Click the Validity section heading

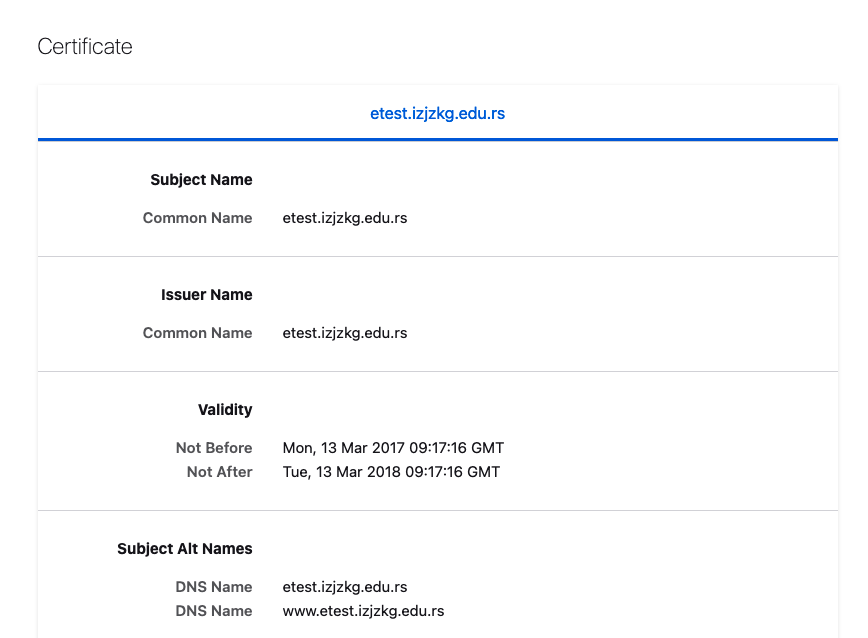point(225,410)
